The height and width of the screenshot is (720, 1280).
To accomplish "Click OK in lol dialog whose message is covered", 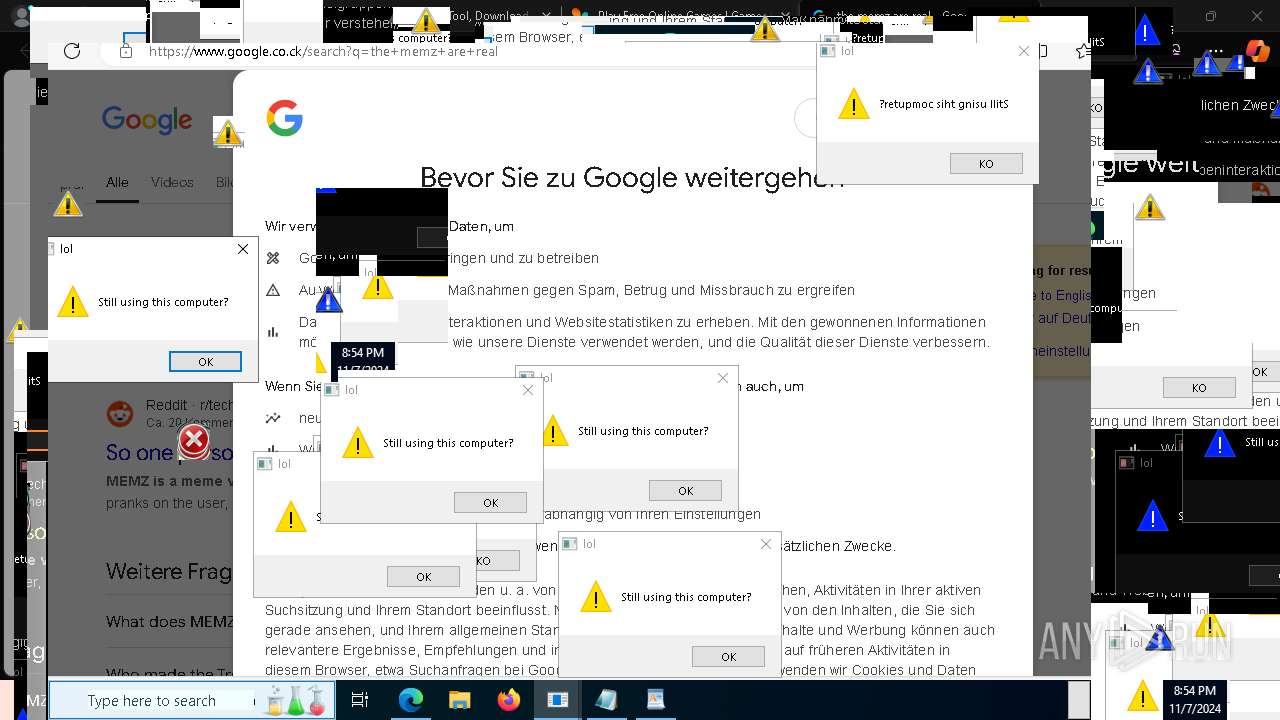I will pyautogui.click(x=423, y=577).
